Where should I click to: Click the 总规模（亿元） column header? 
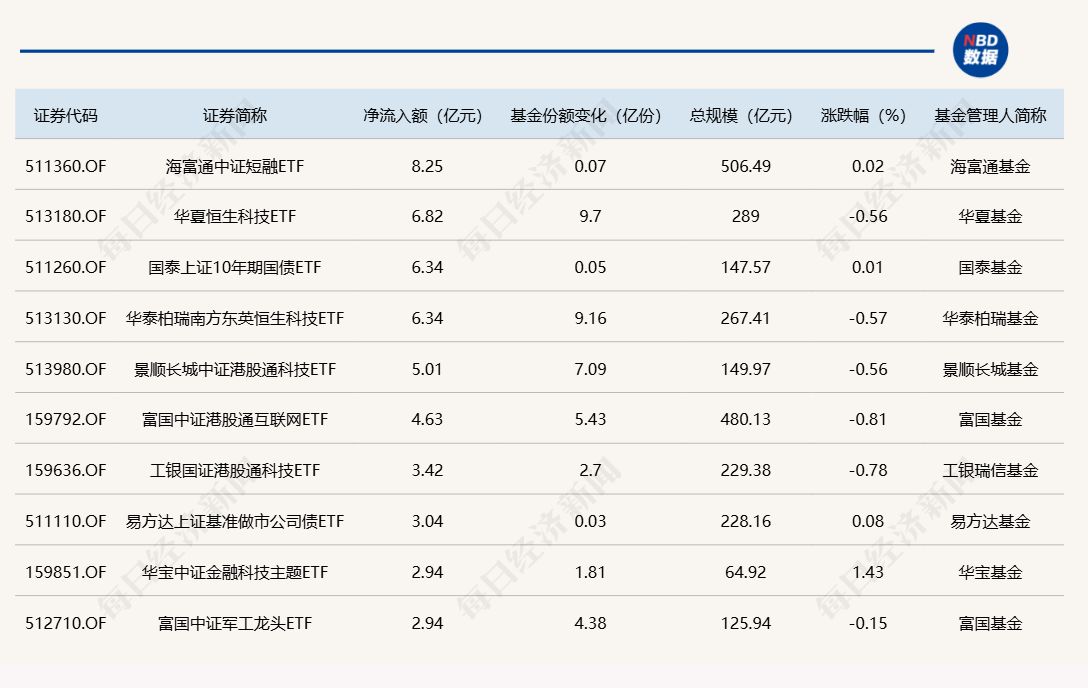point(741,115)
